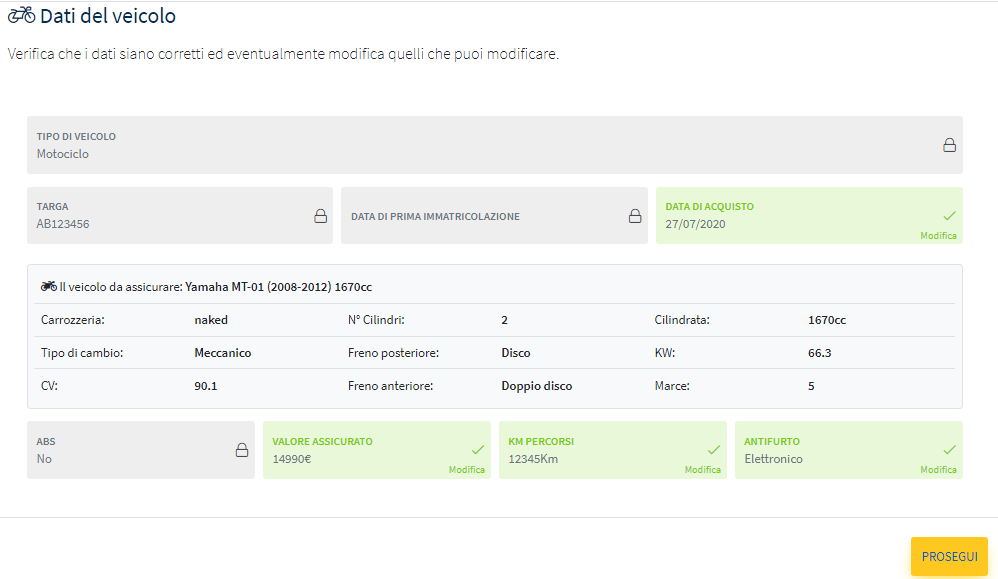Image resolution: width=998 pixels, height=579 pixels.
Task: Click insured value 14990€
Action: [x=292, y=459]
